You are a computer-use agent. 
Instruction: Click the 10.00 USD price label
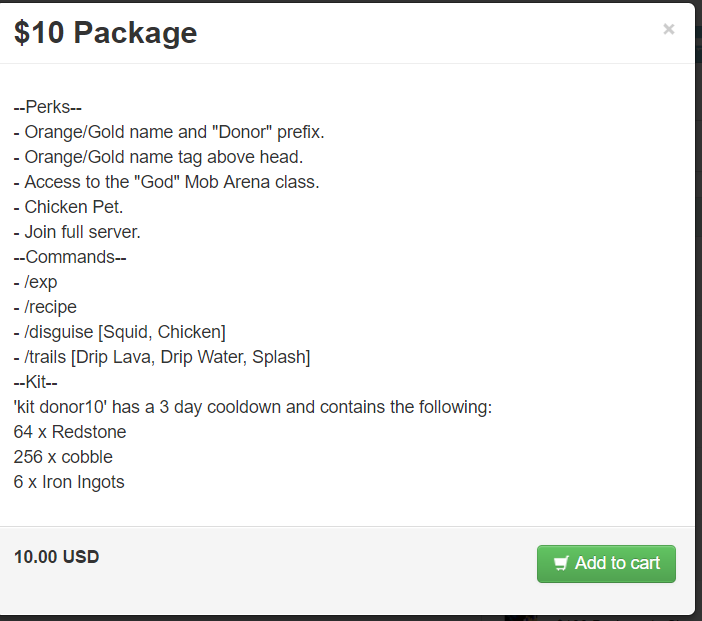click(56, 556)
